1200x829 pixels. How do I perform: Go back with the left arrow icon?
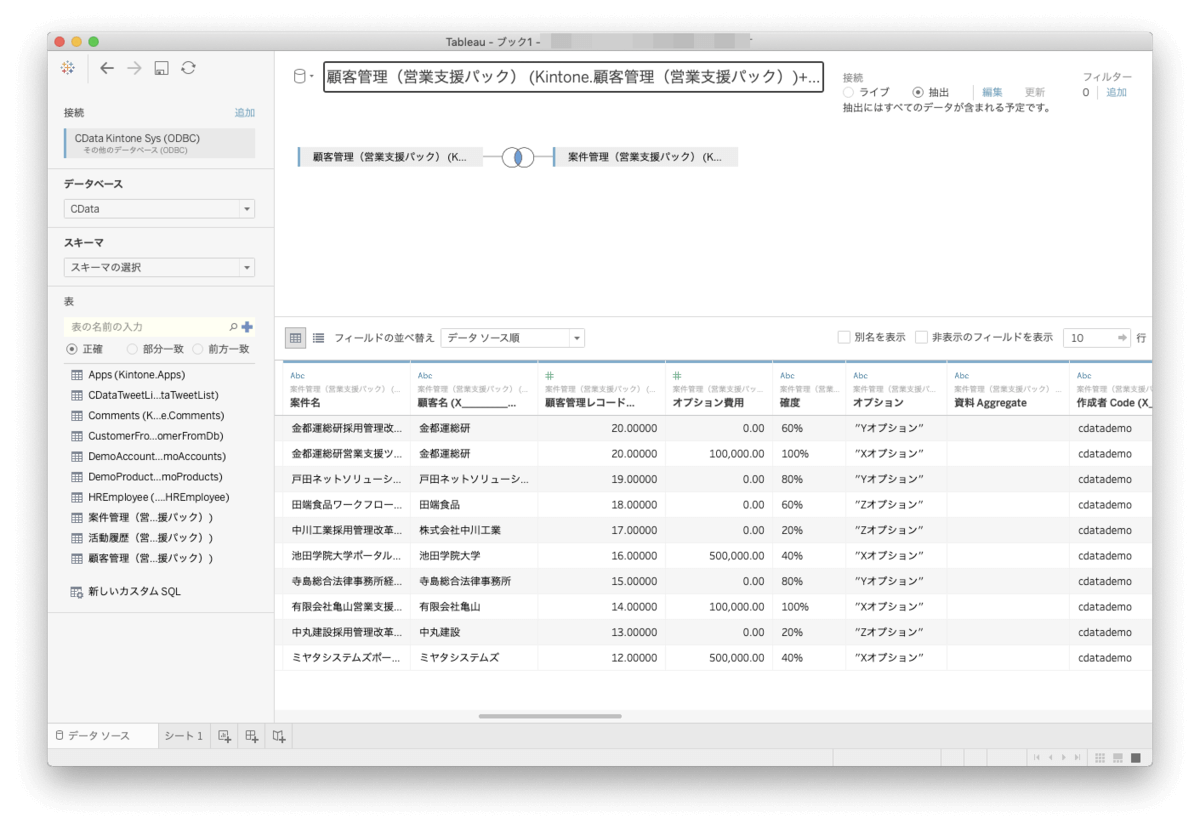click(107, 68)
